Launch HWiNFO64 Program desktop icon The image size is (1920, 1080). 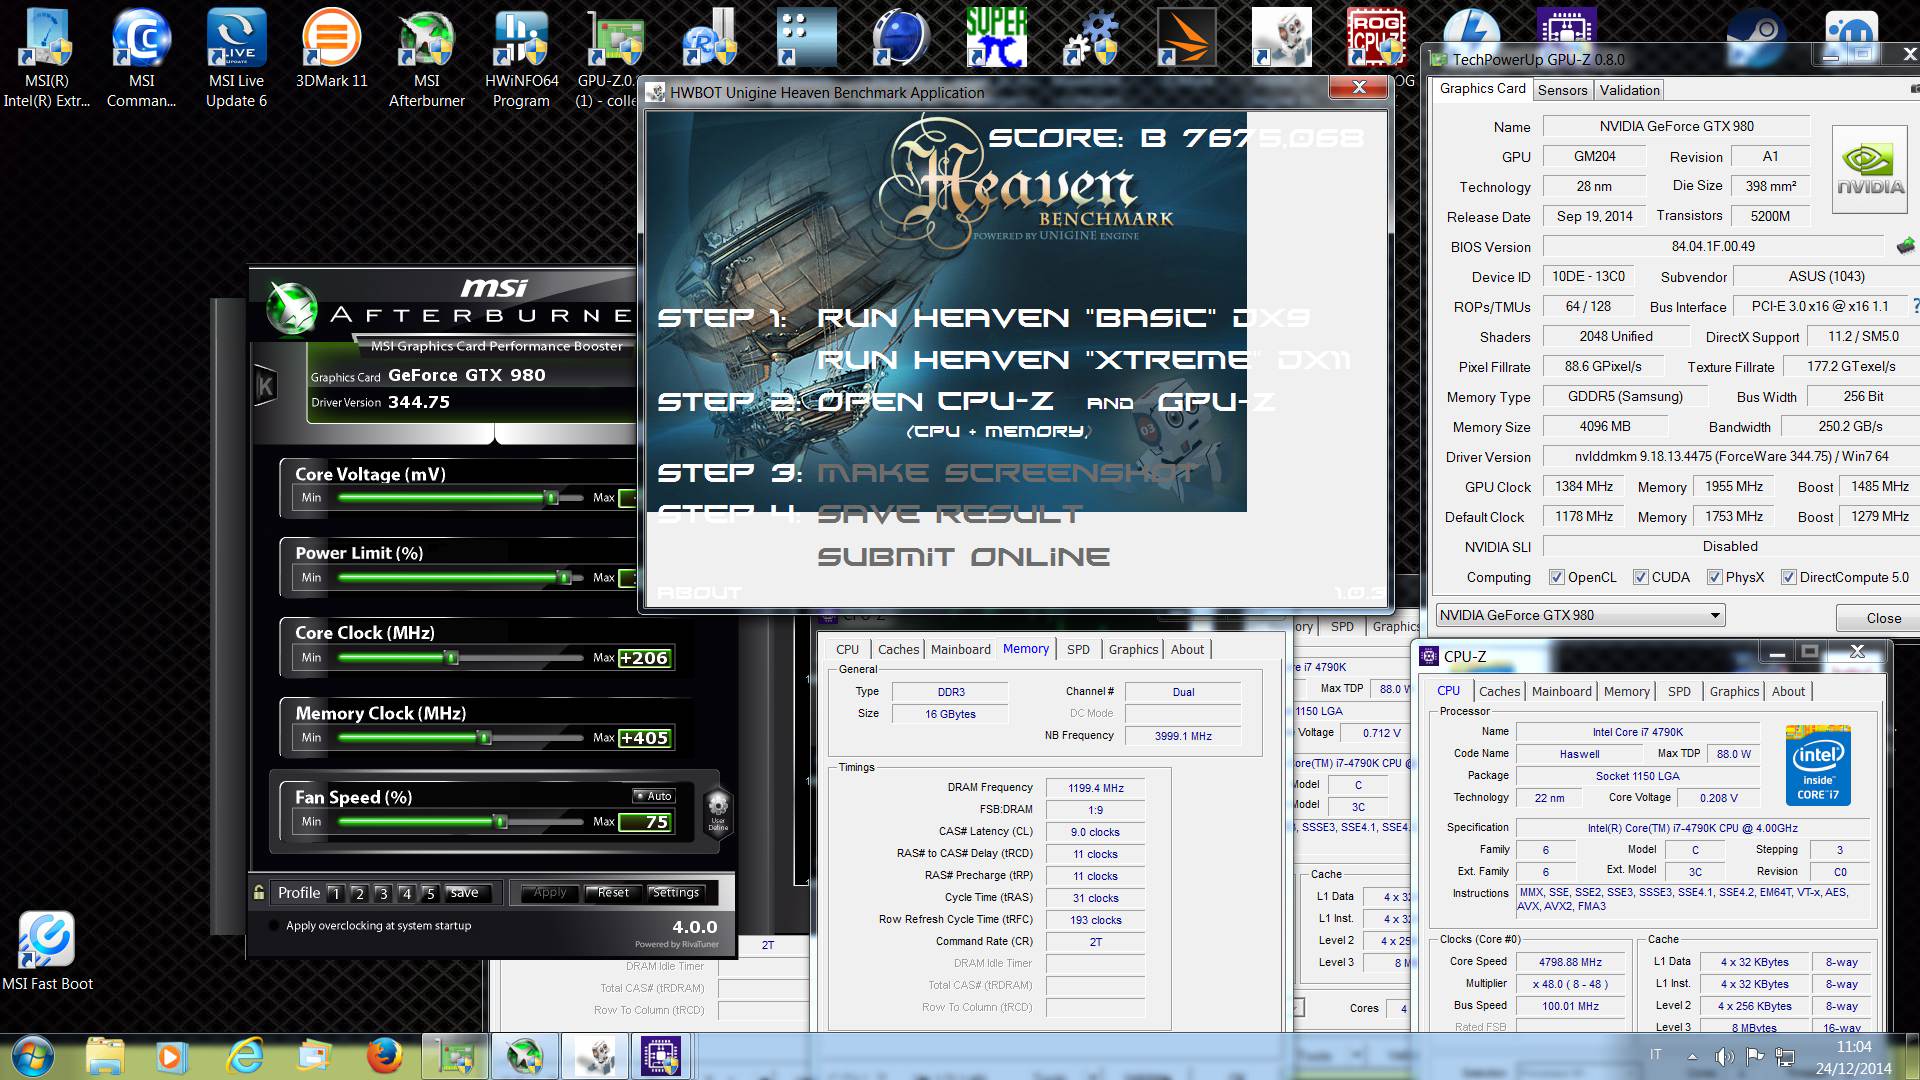point(521,58)
